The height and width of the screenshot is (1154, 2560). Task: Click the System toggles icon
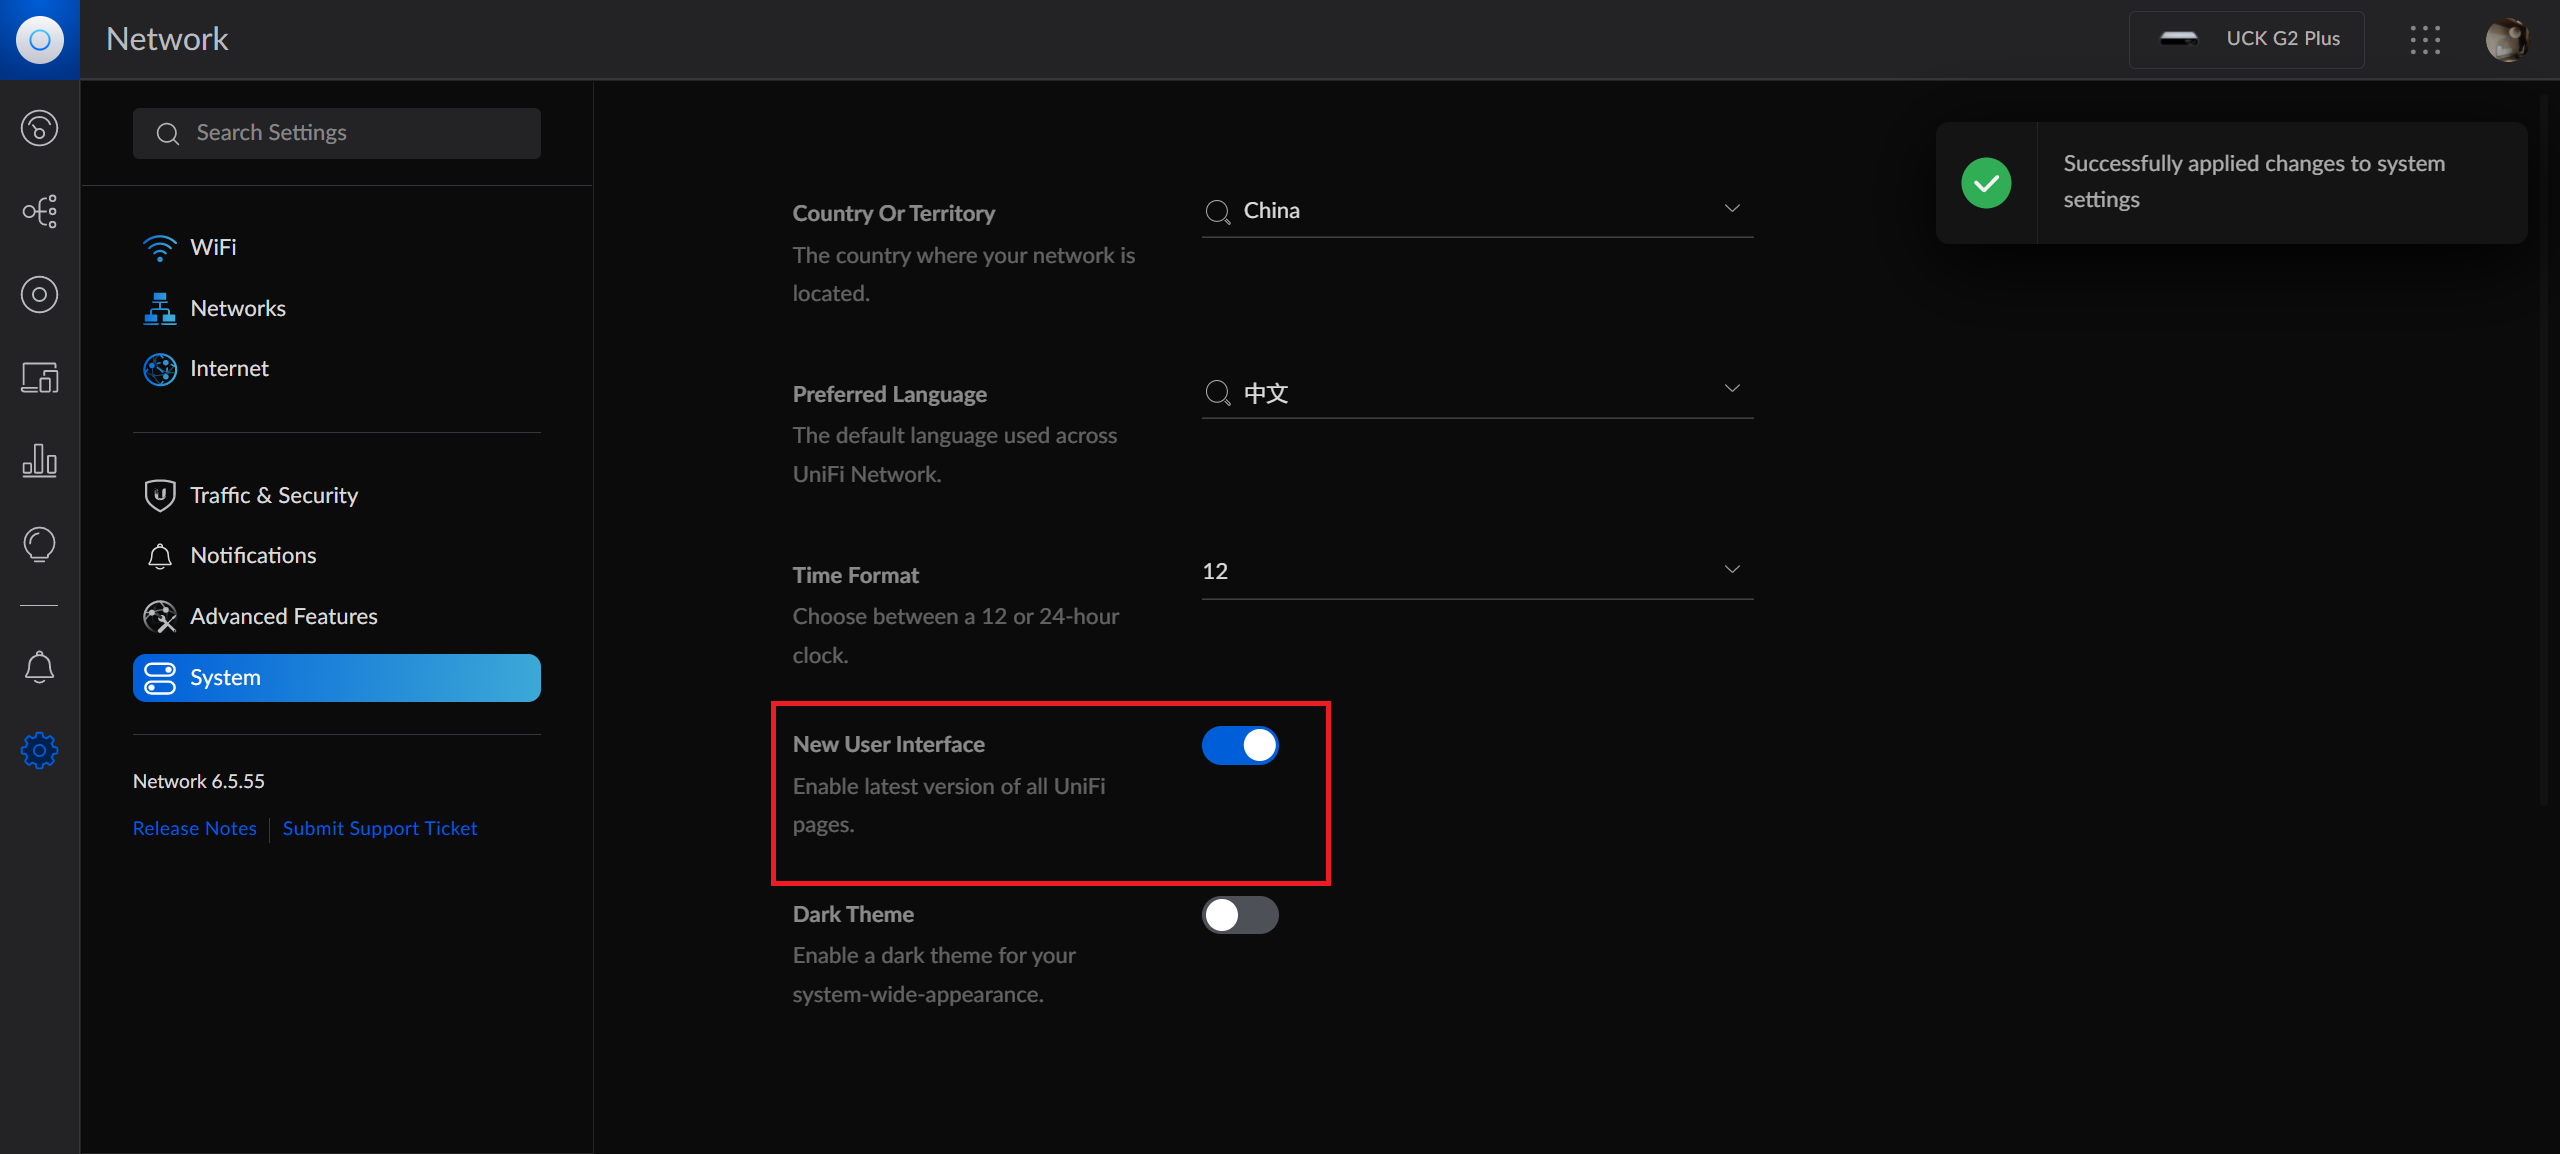160,677
